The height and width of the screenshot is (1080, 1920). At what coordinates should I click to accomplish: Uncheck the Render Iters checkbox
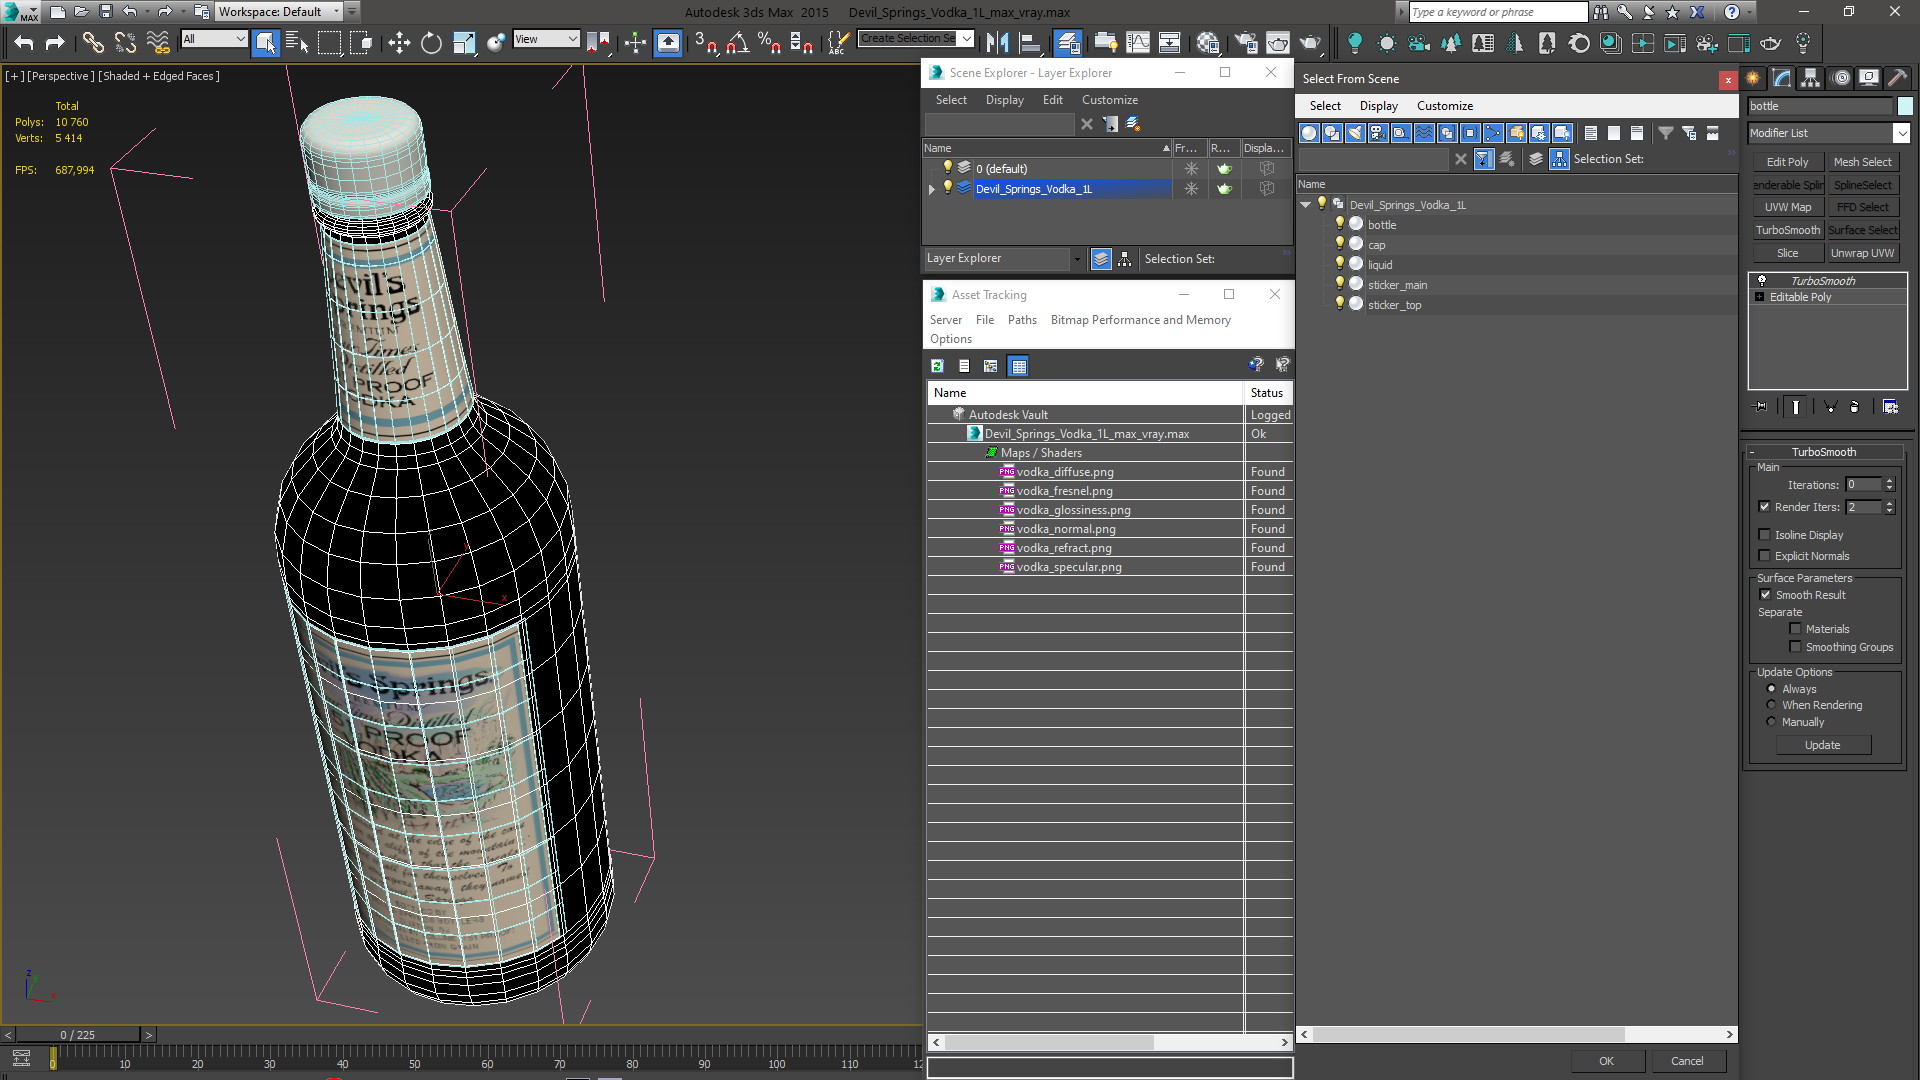(x=1764, y=507)
